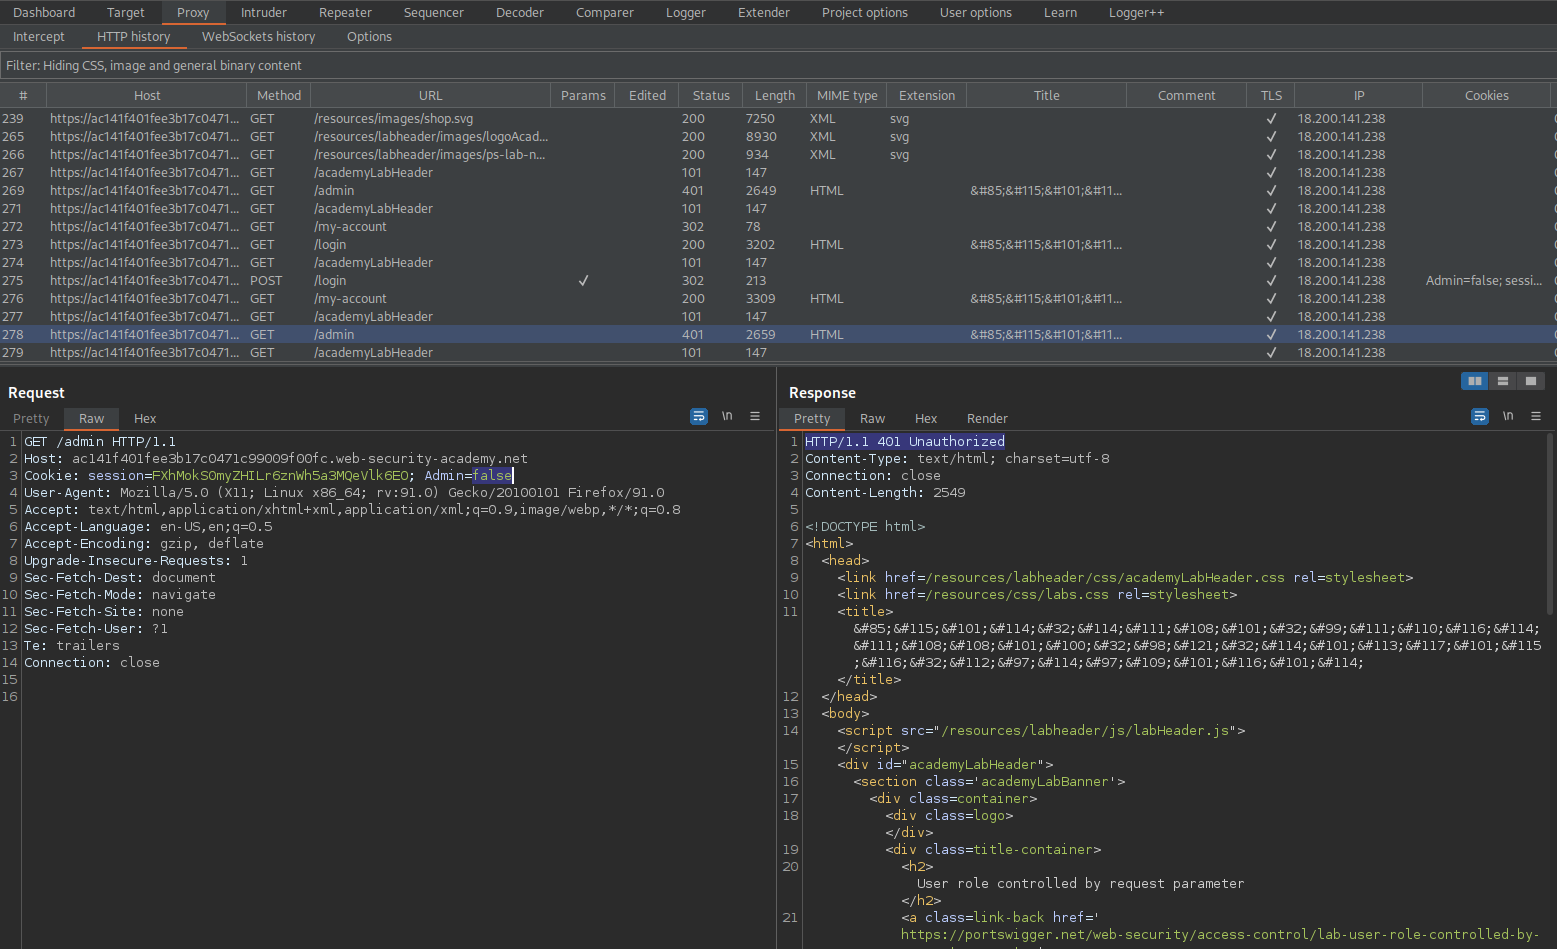Select history row 279 /academyLabHeader

click(778, 352)
